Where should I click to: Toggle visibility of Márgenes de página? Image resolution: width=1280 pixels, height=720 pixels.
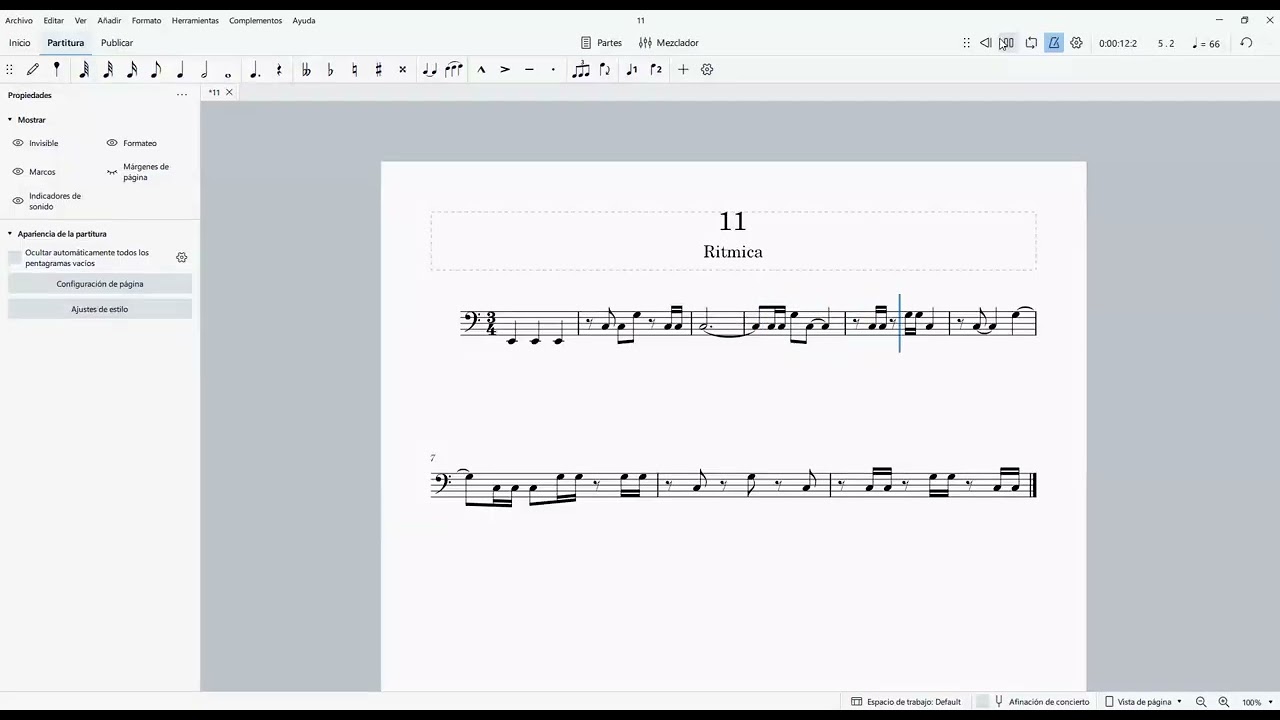(112, 172)
